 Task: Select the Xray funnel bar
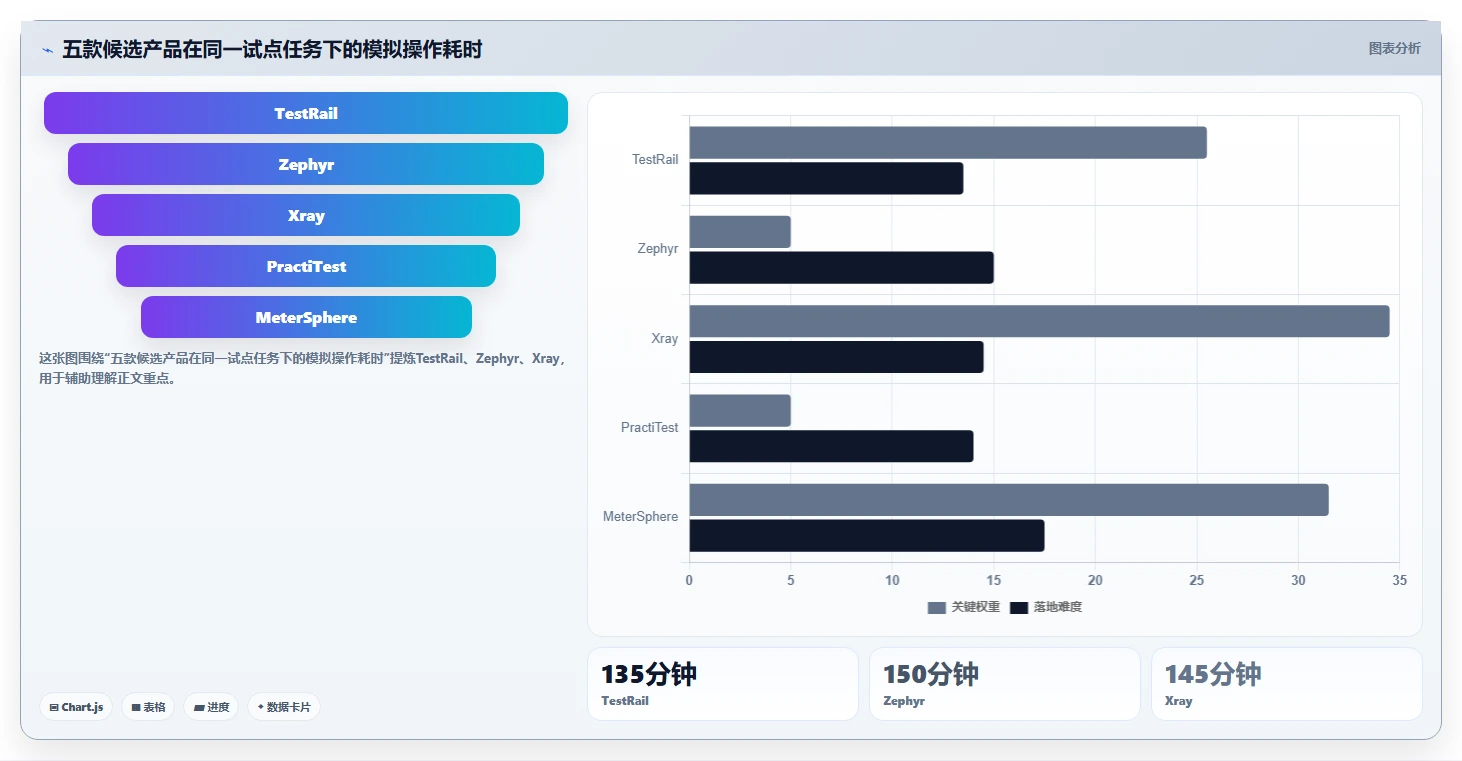pos(306,215)
